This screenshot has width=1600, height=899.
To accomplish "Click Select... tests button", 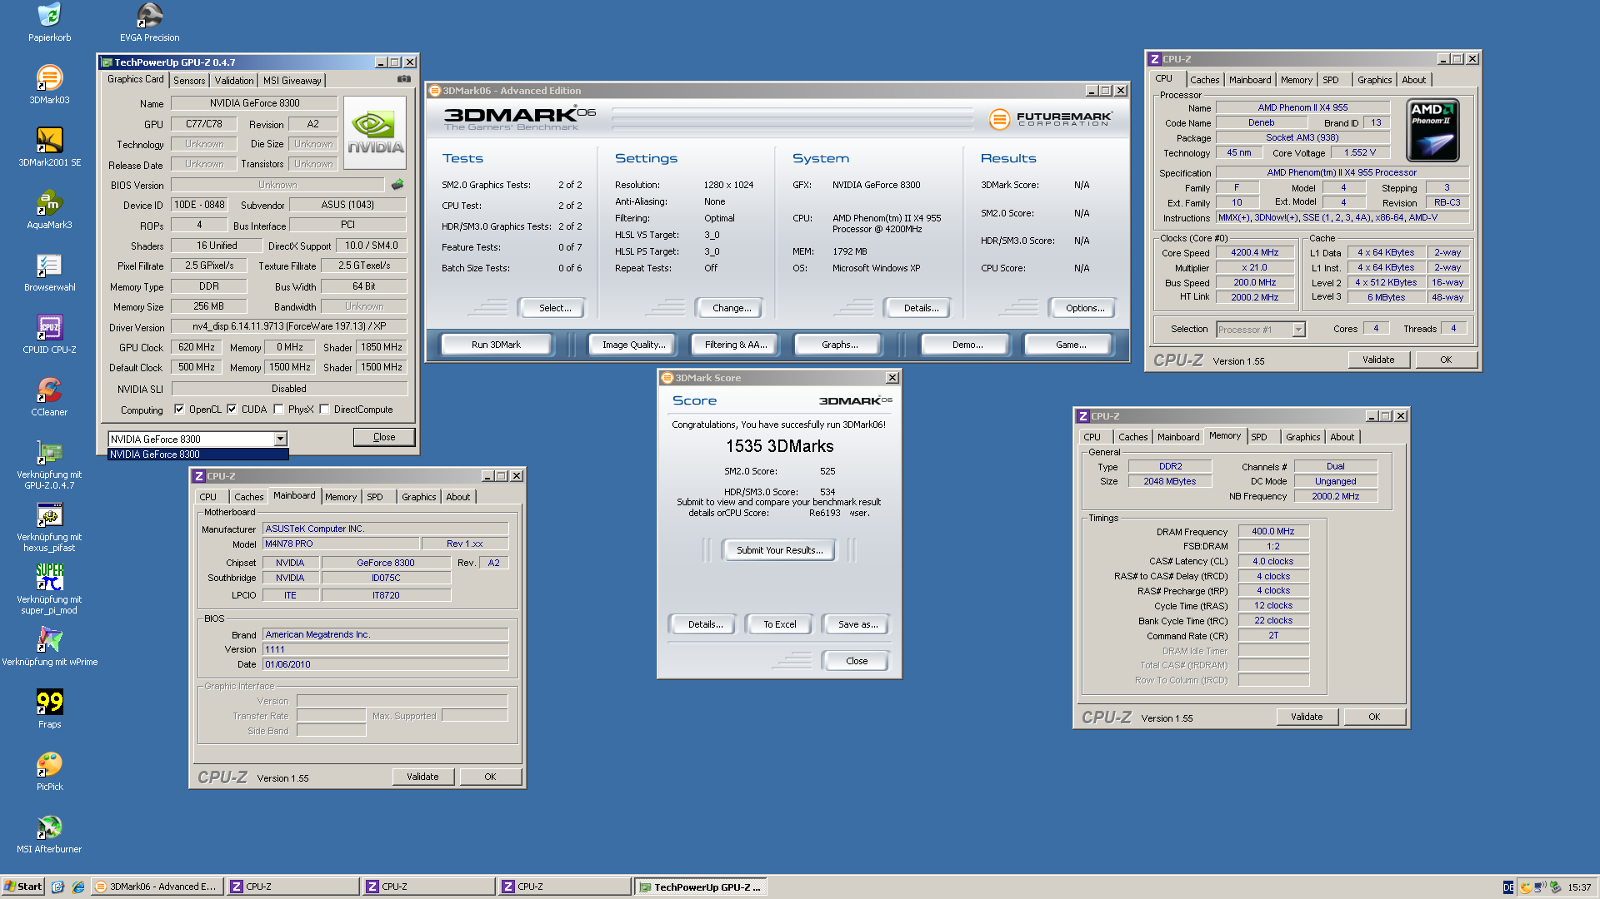I will point(555,308).
